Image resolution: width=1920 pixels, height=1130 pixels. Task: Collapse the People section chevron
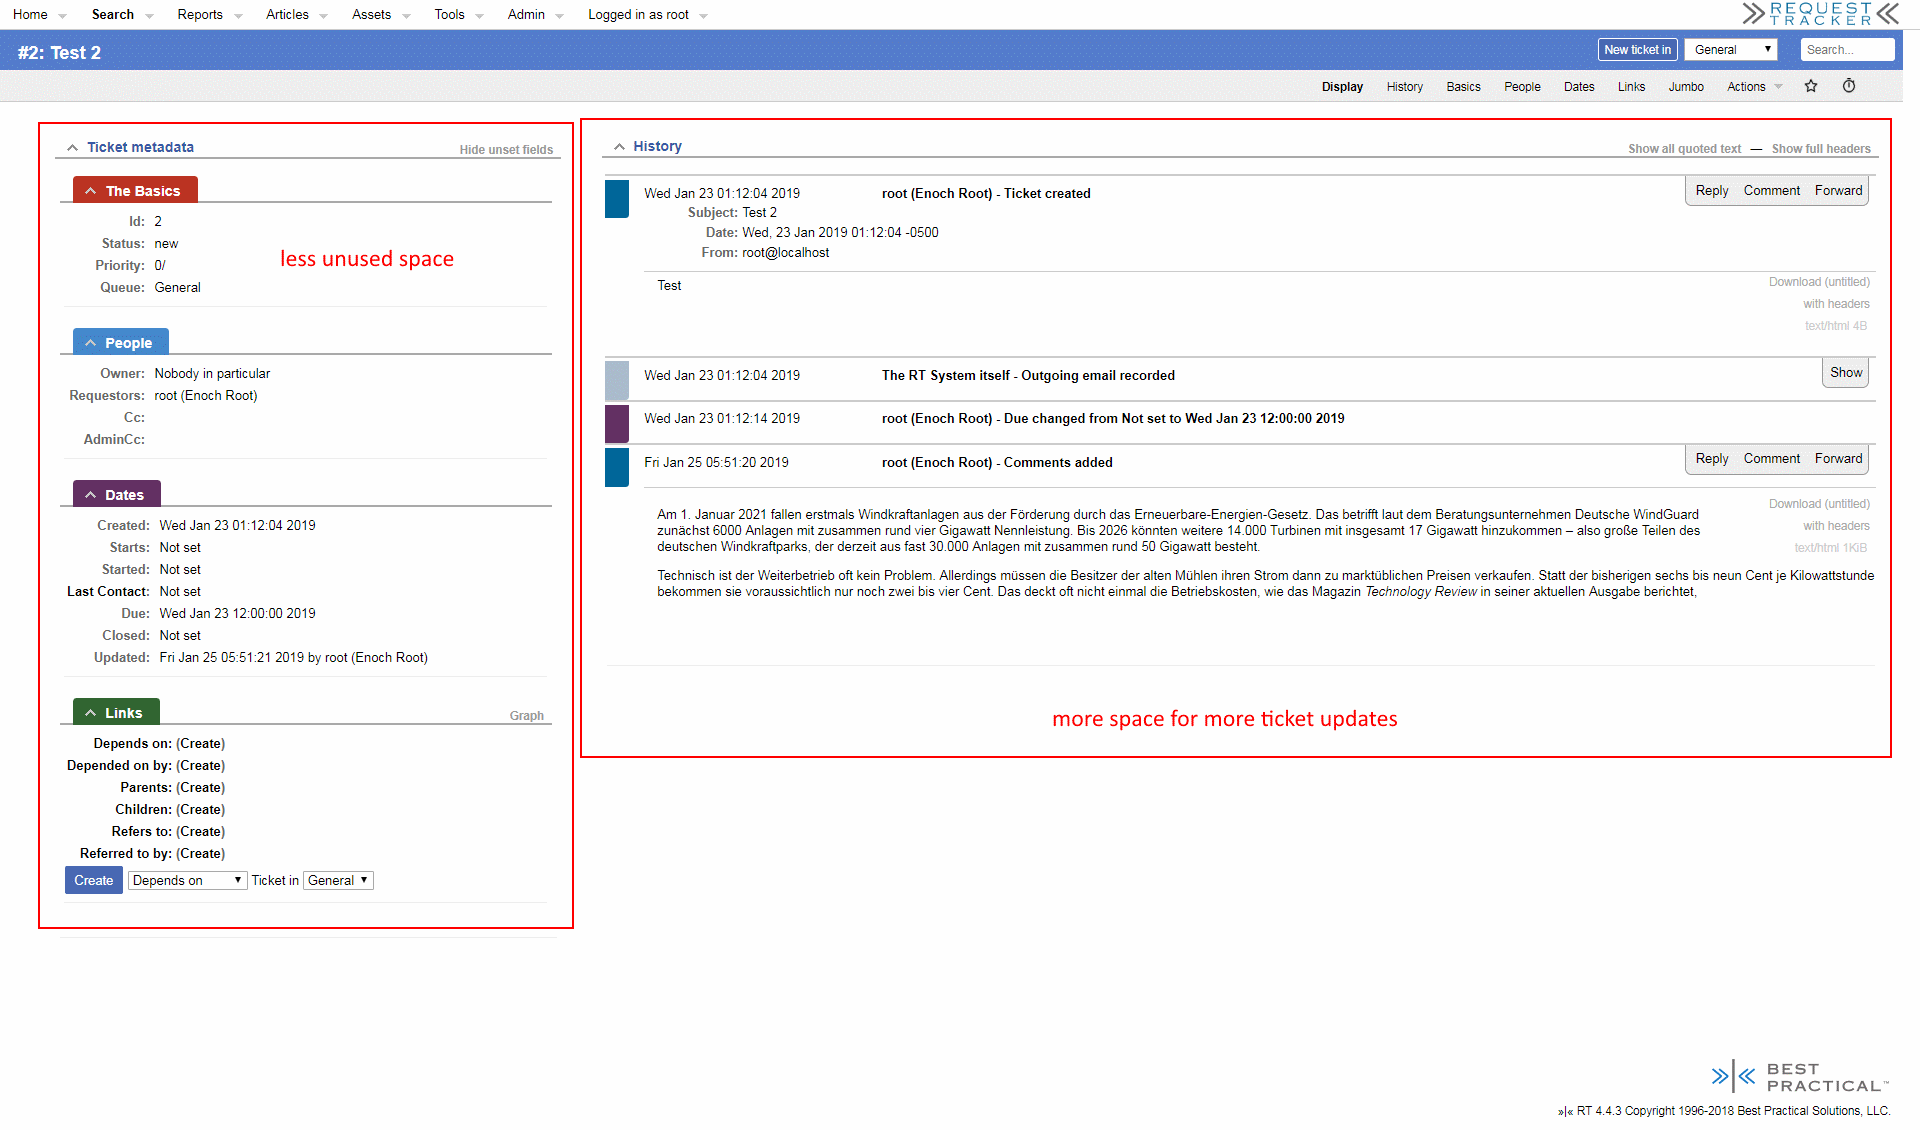[91, 343]
